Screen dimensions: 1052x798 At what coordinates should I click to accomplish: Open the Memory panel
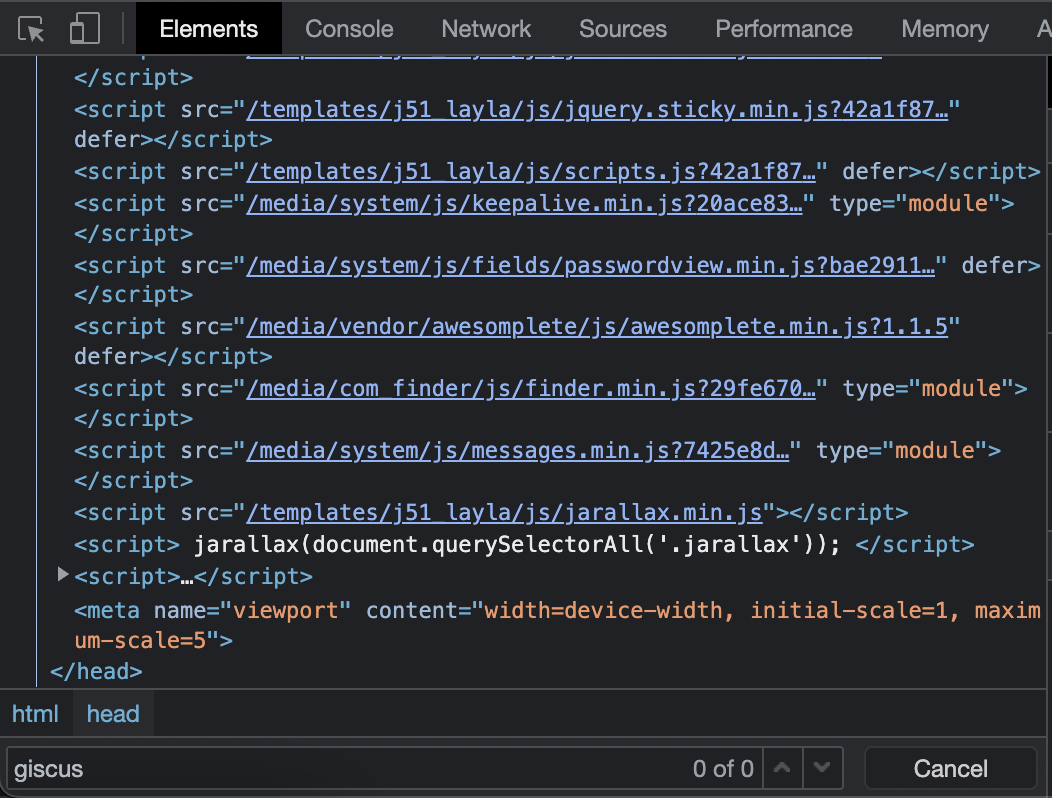[944, 28]
